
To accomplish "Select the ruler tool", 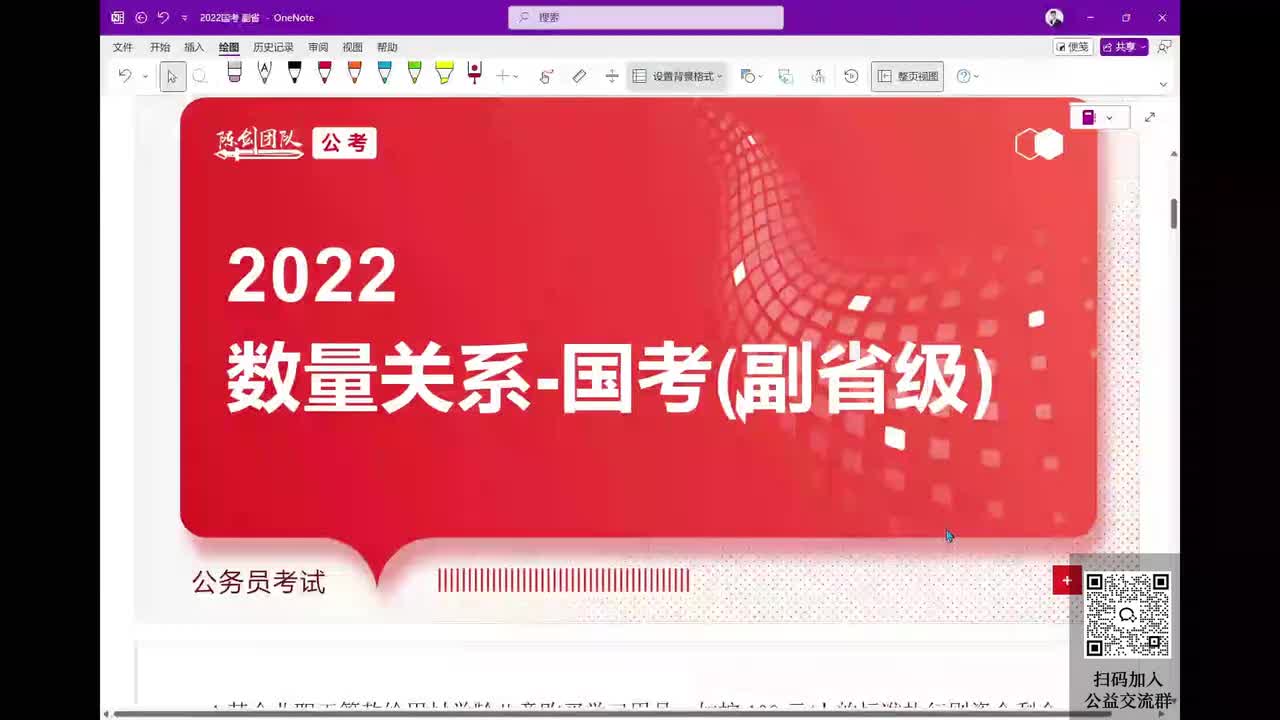I will coord(579,76).
